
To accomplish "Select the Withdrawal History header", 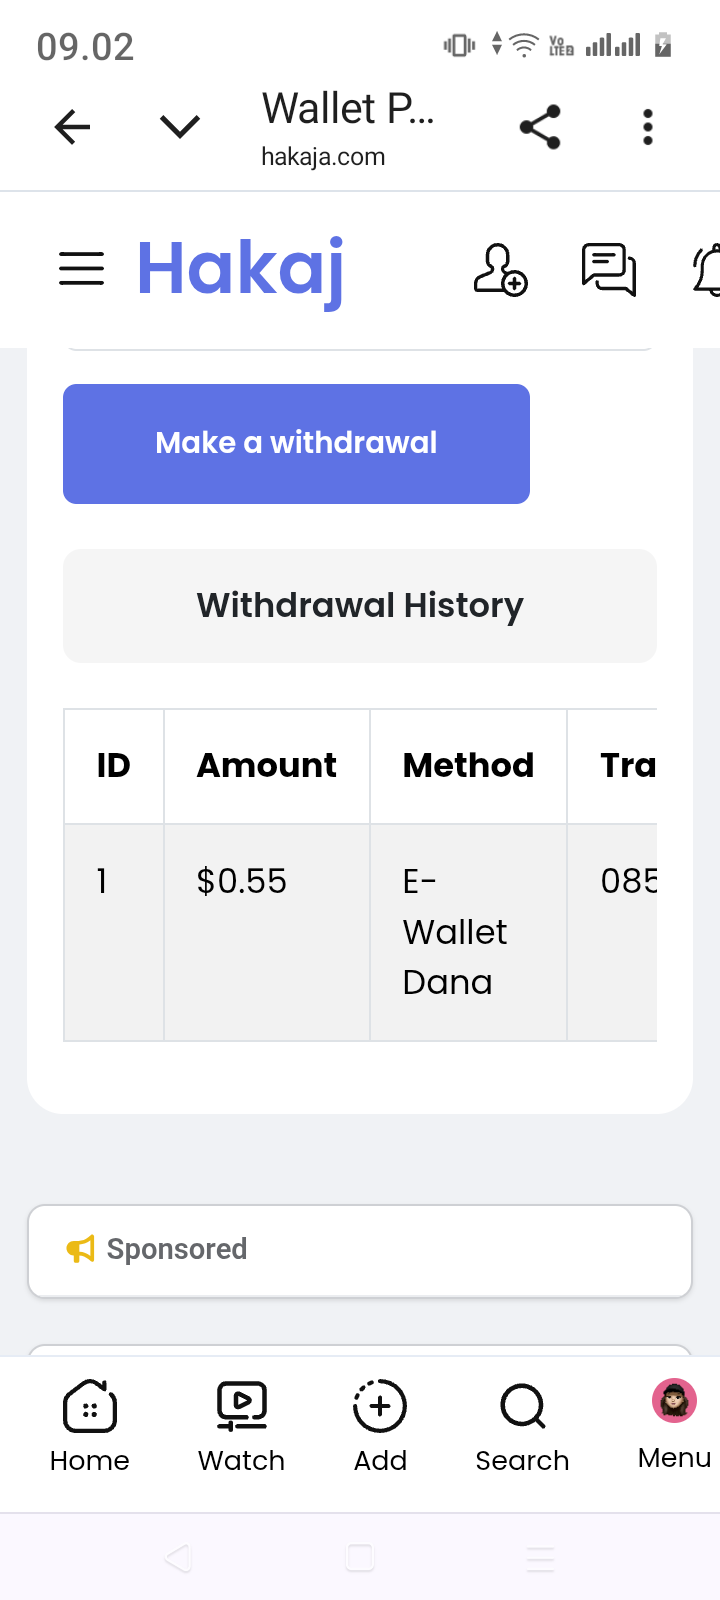I will (x=360, y=606).
